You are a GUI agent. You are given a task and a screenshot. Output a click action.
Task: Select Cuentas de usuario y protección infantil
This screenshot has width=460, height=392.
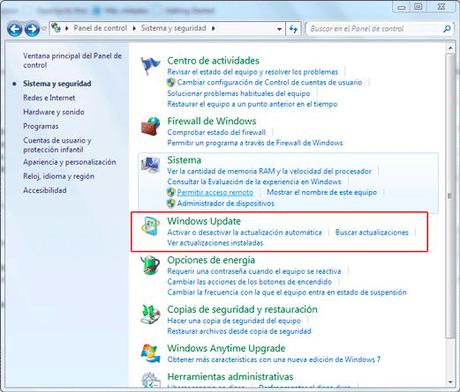tap(57, 145)
